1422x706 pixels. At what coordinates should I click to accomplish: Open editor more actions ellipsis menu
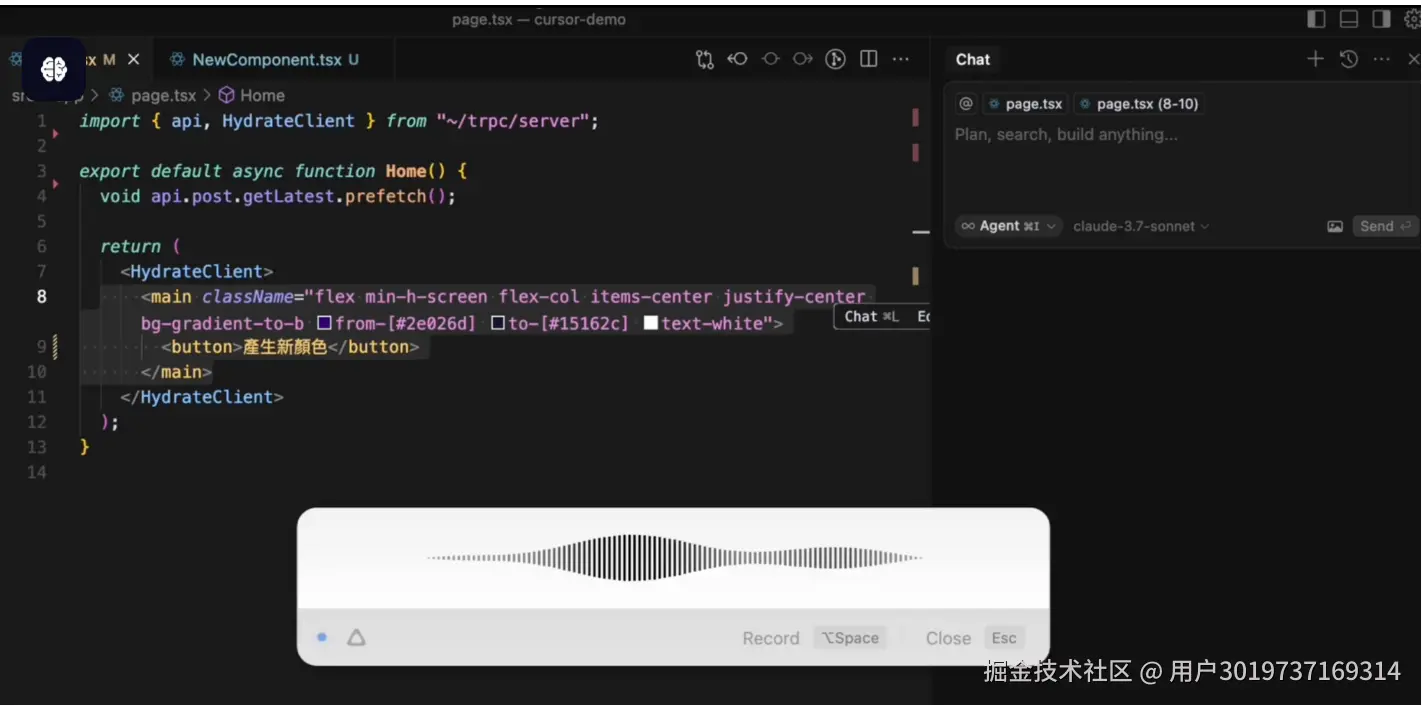click(x=901, y=60)
